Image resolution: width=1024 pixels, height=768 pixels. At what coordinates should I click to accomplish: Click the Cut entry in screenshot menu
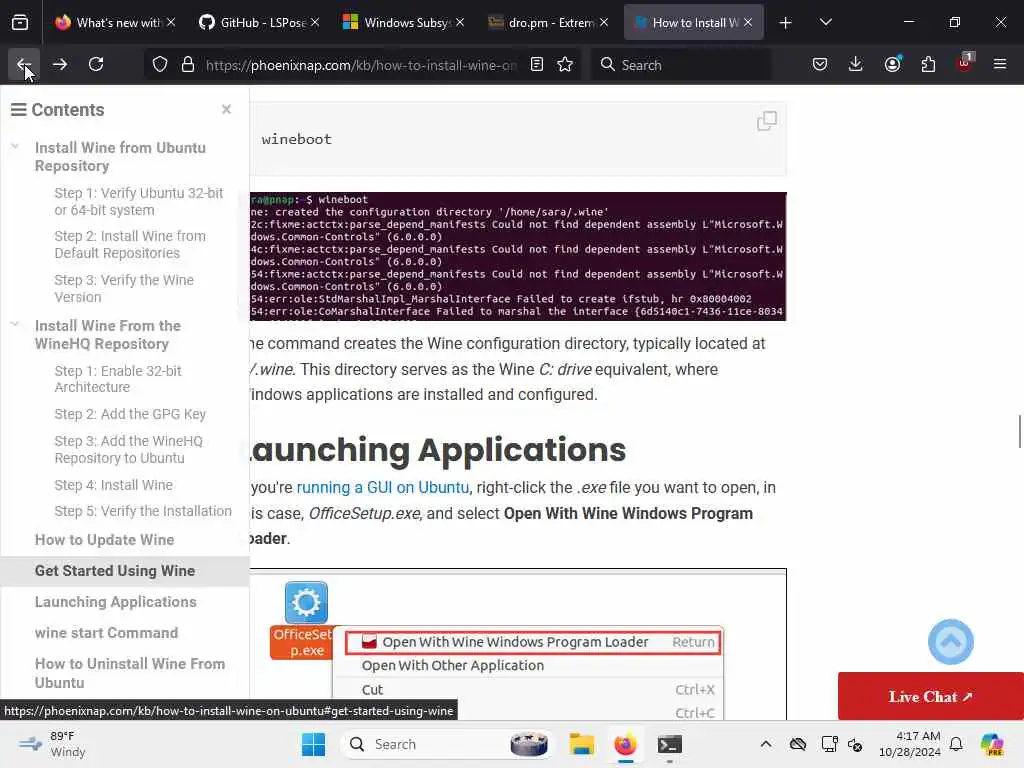tap(372, 690)
